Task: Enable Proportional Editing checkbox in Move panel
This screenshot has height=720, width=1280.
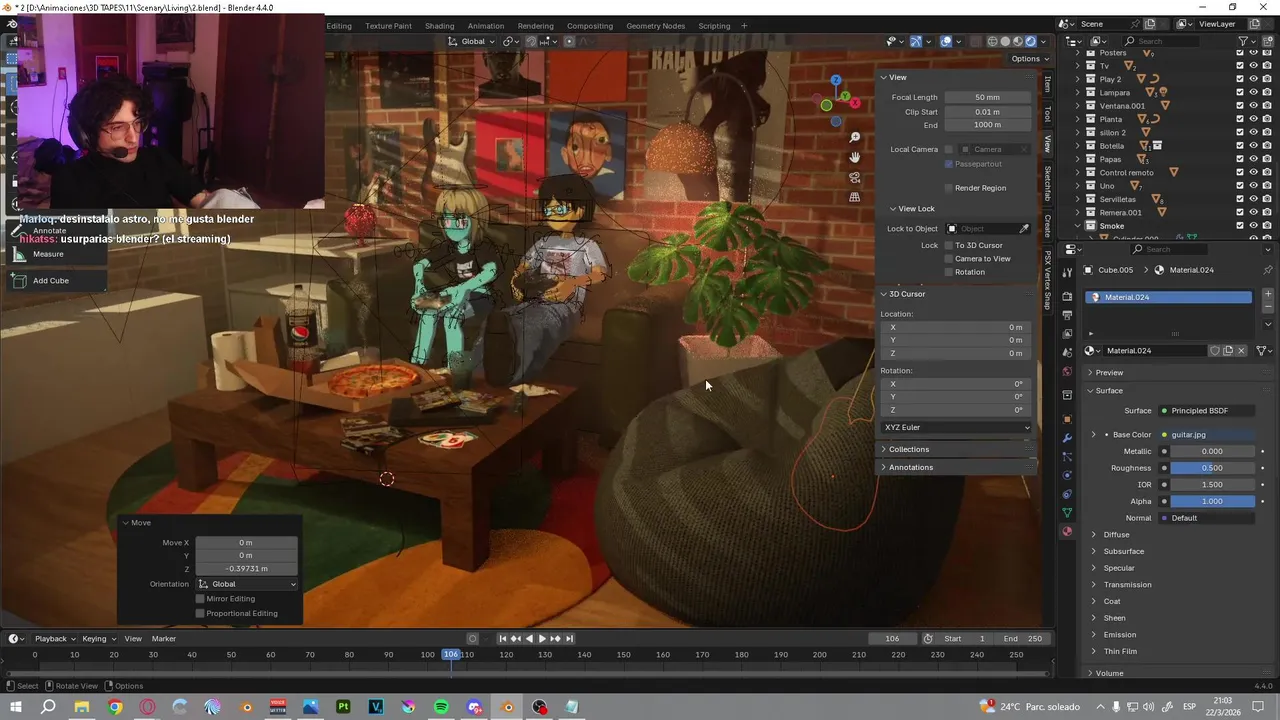Action: (x=200, y=613)
